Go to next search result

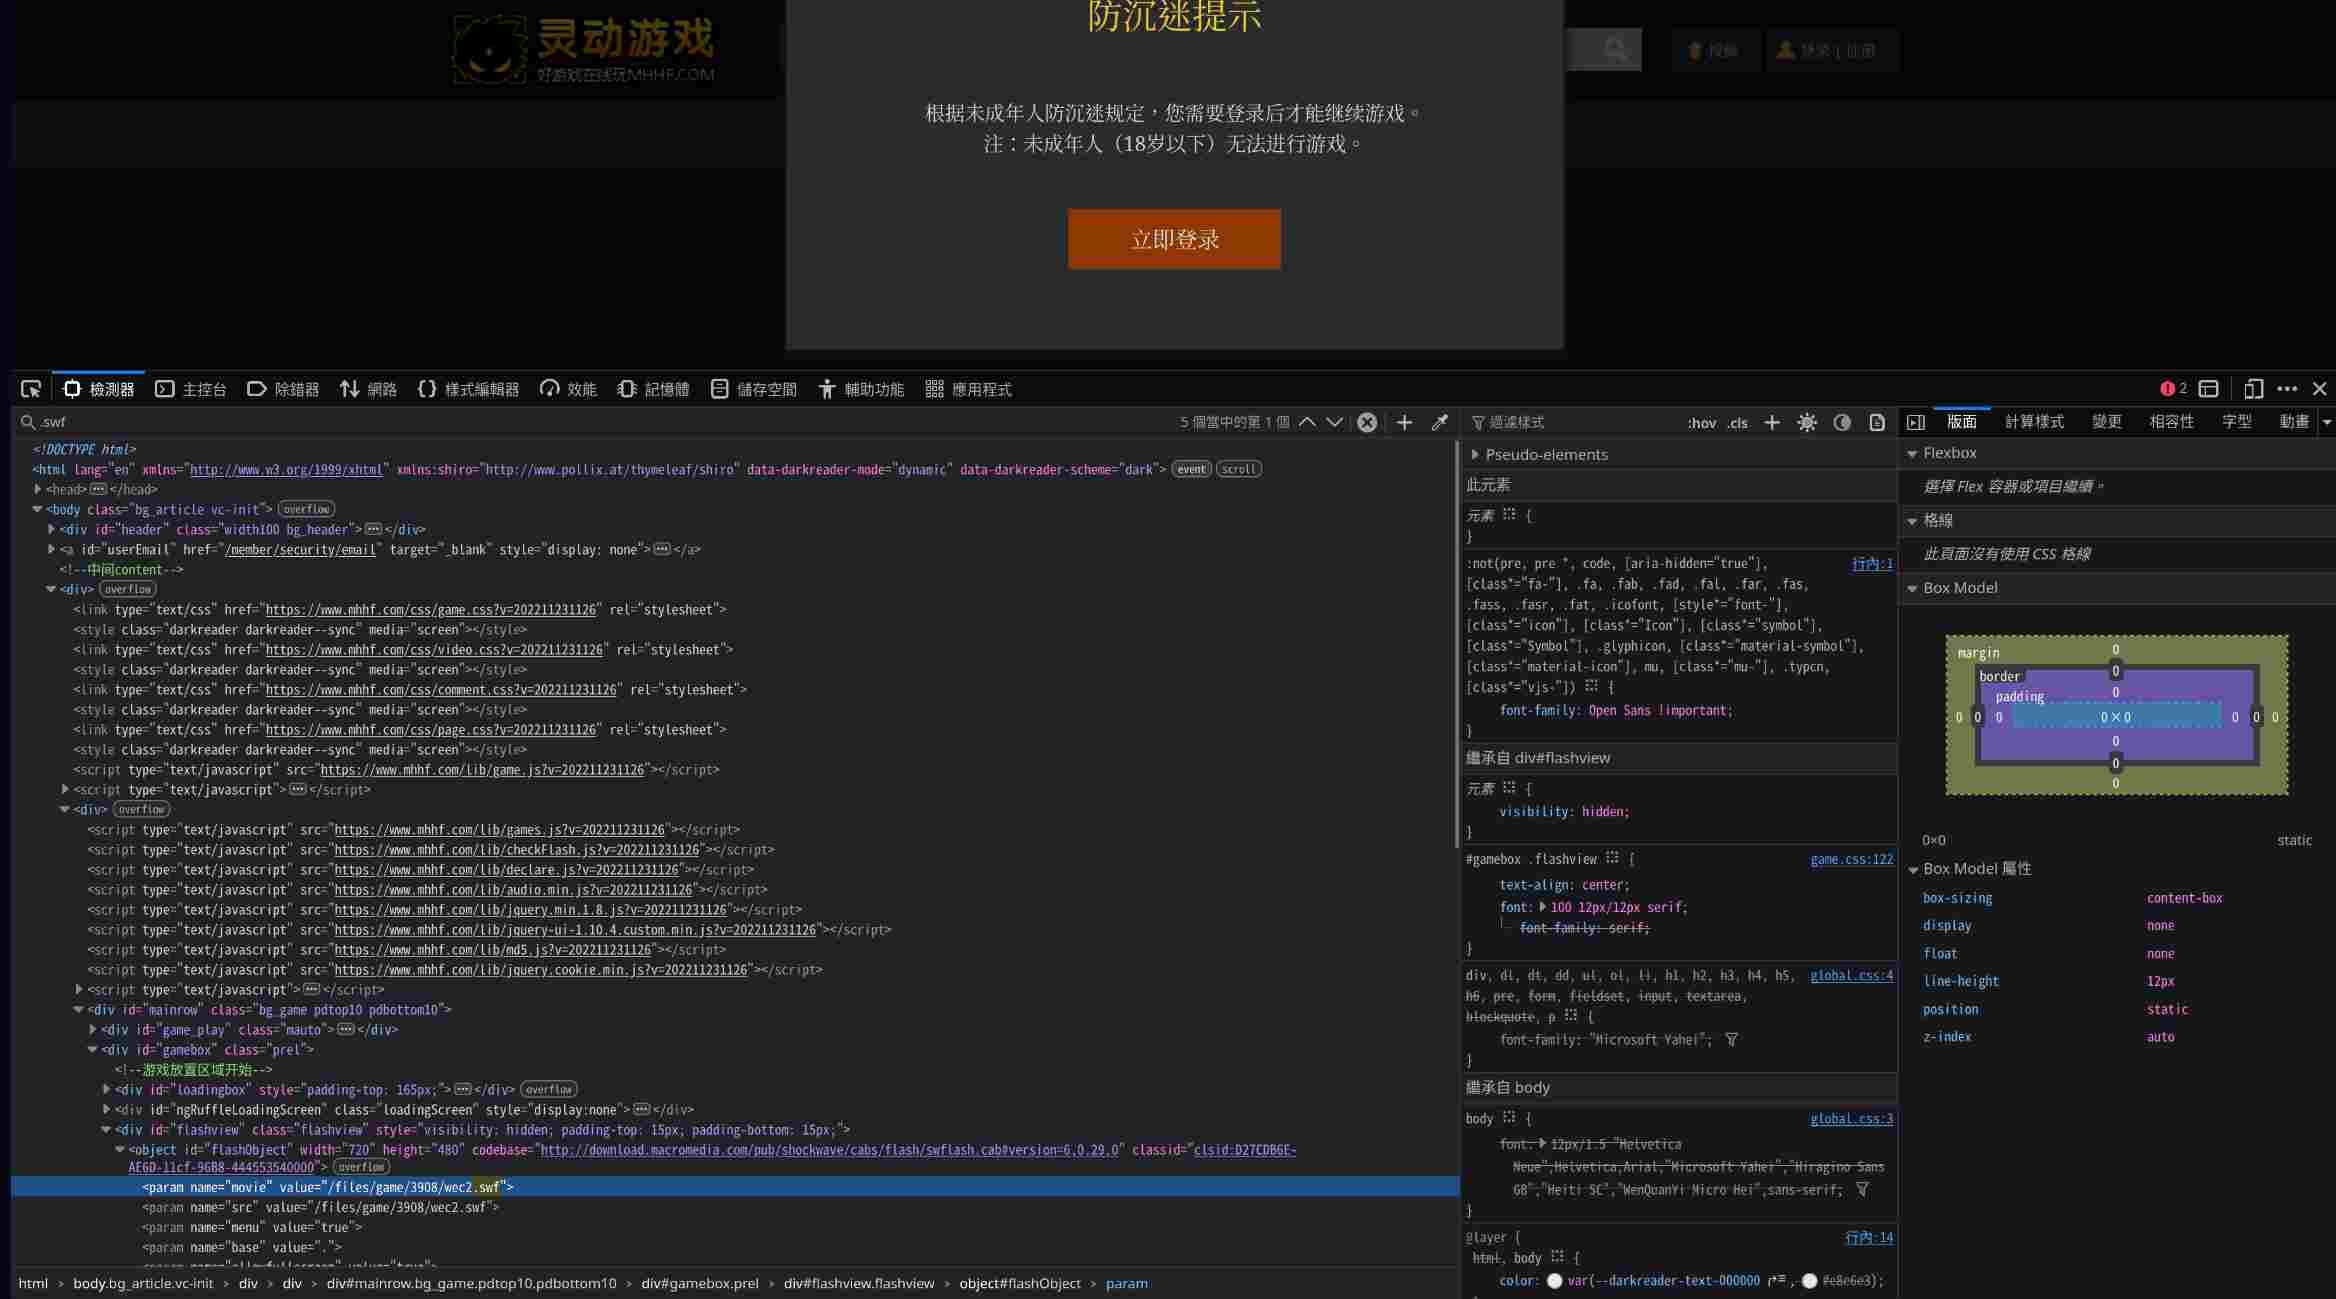coord(1334,422)
